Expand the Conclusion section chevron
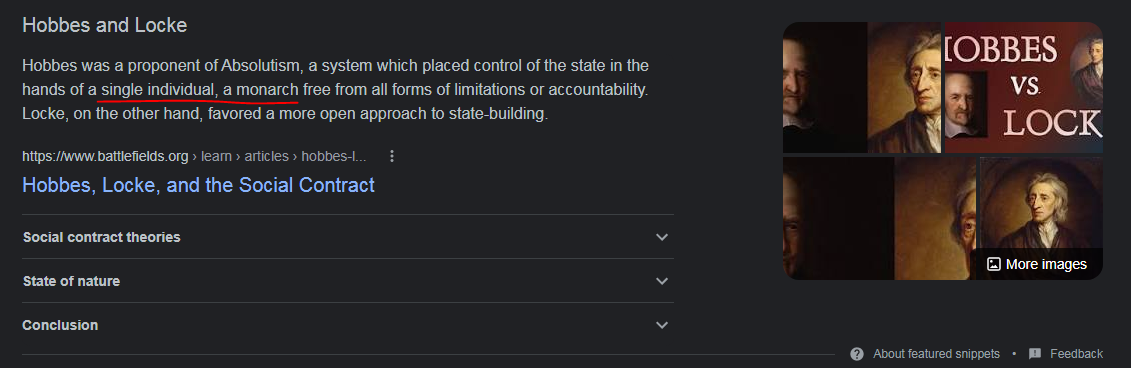Screen dimensions: 1131x368 point(661,325)
